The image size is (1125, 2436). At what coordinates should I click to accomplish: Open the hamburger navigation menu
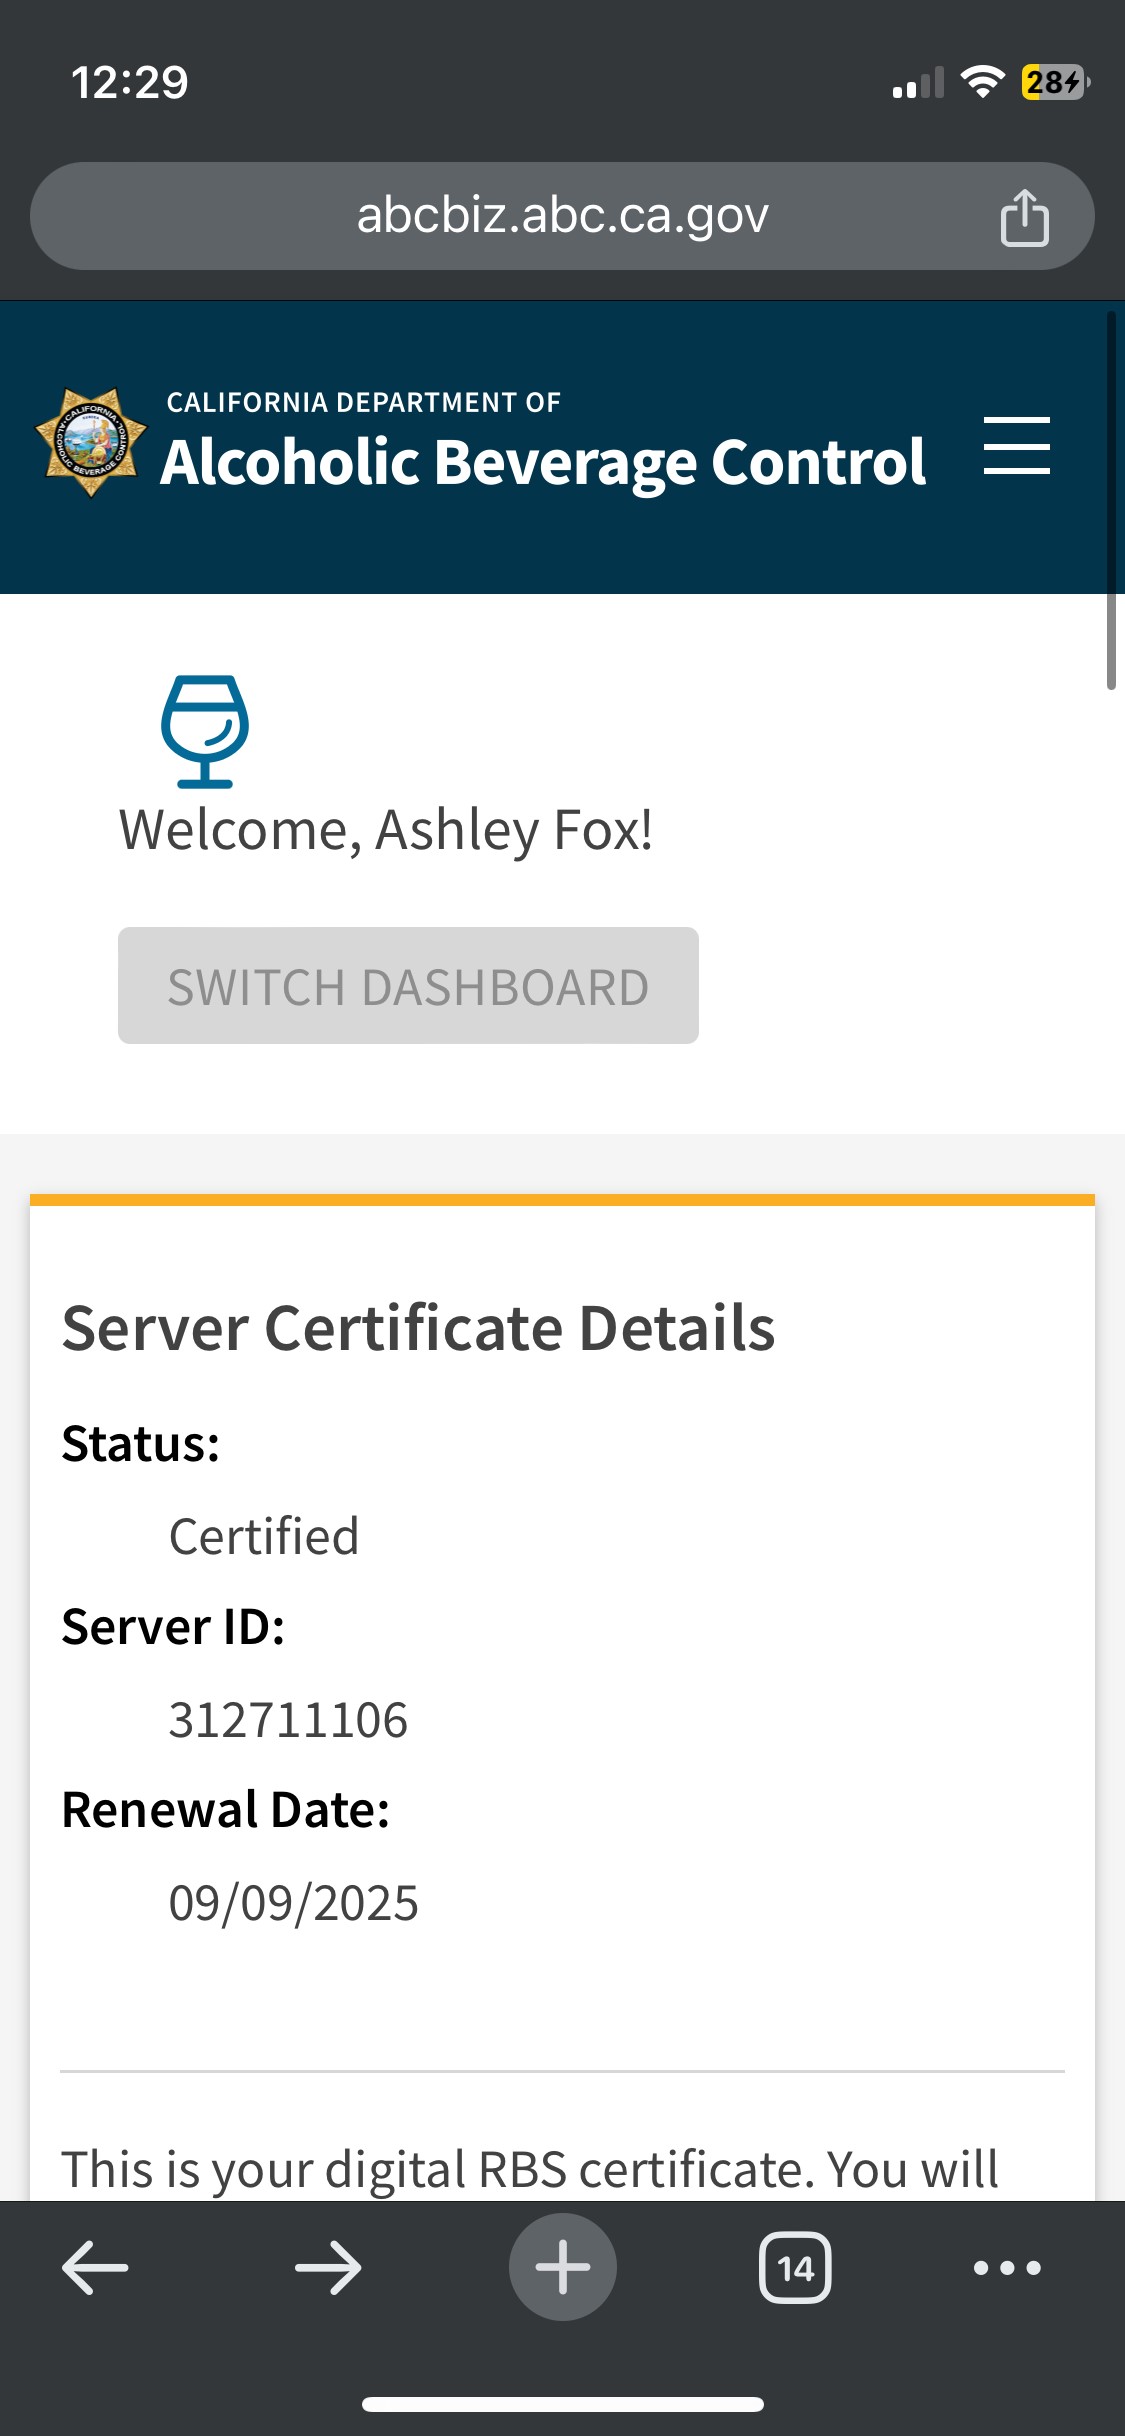point(1016,446)
